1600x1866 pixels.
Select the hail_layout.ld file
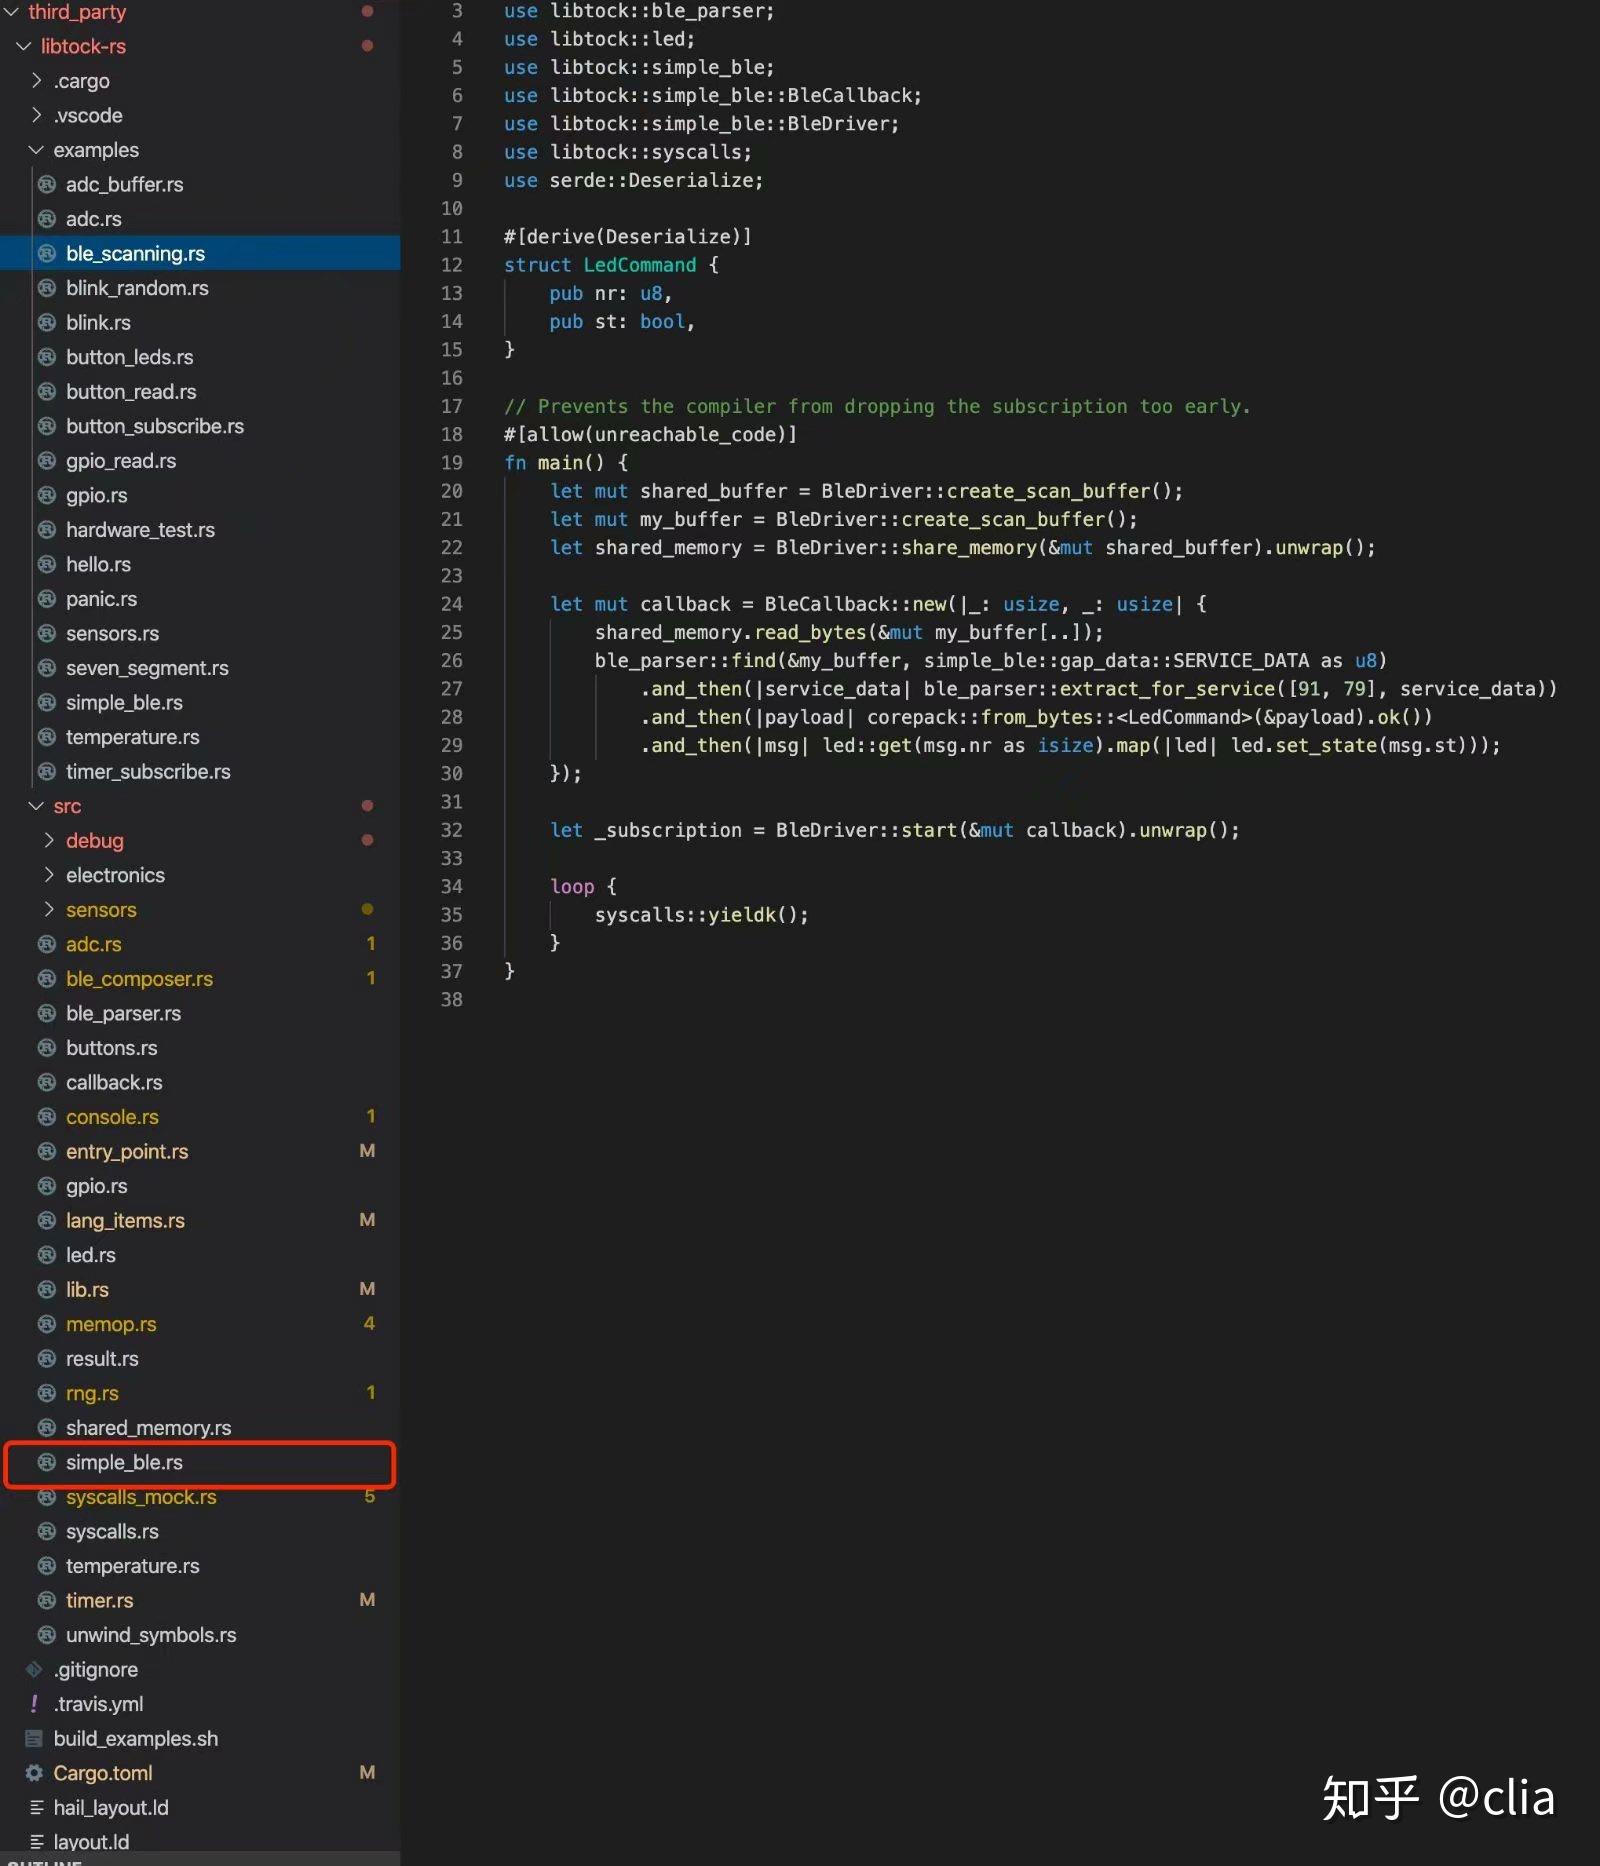coord(112,1807)
